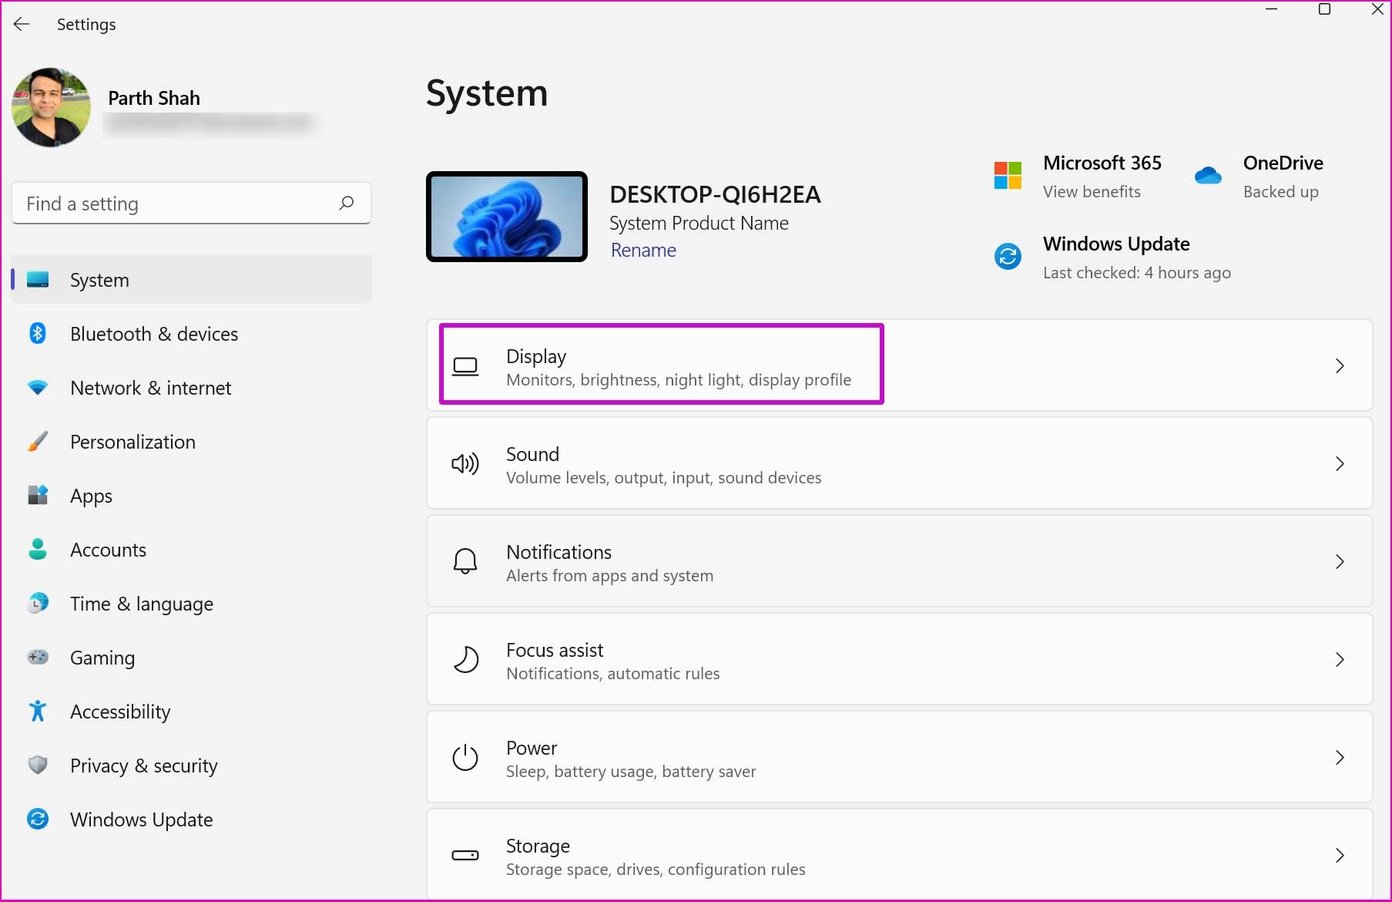Image resolution: width=1392 pixels, height=902 pixels.
Task: Select Accessibility label in sidebar
Action: click(120, 712)
